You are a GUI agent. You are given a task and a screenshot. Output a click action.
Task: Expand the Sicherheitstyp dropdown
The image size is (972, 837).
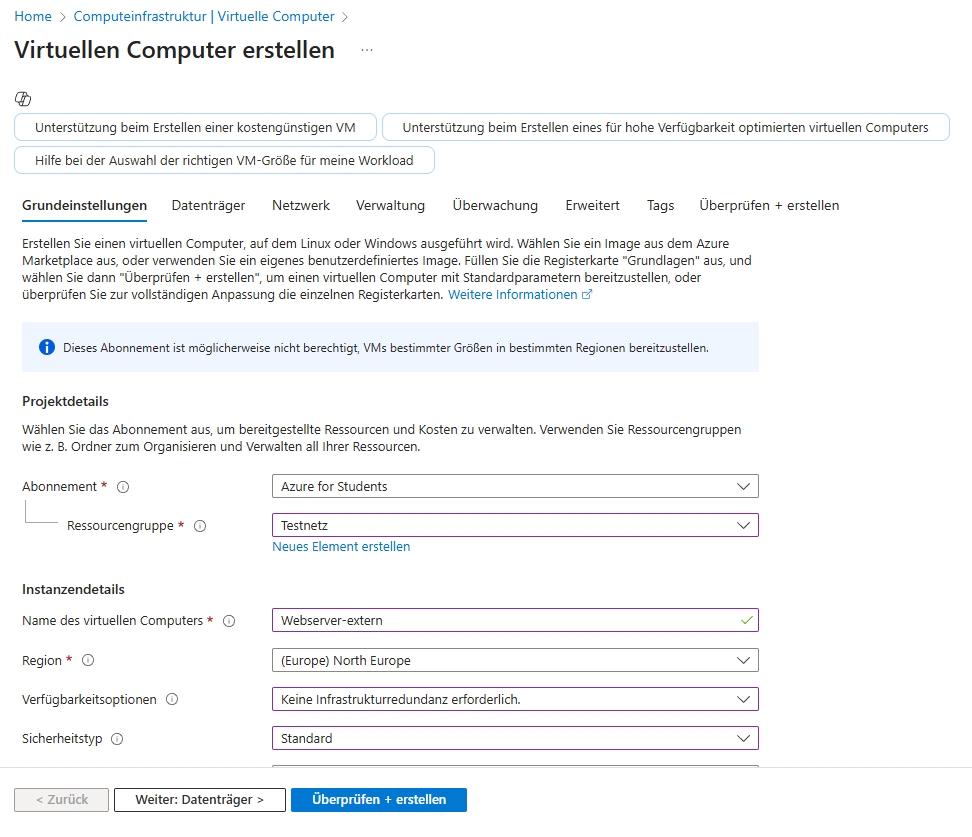pyautogui.click(x=515, y=739)
